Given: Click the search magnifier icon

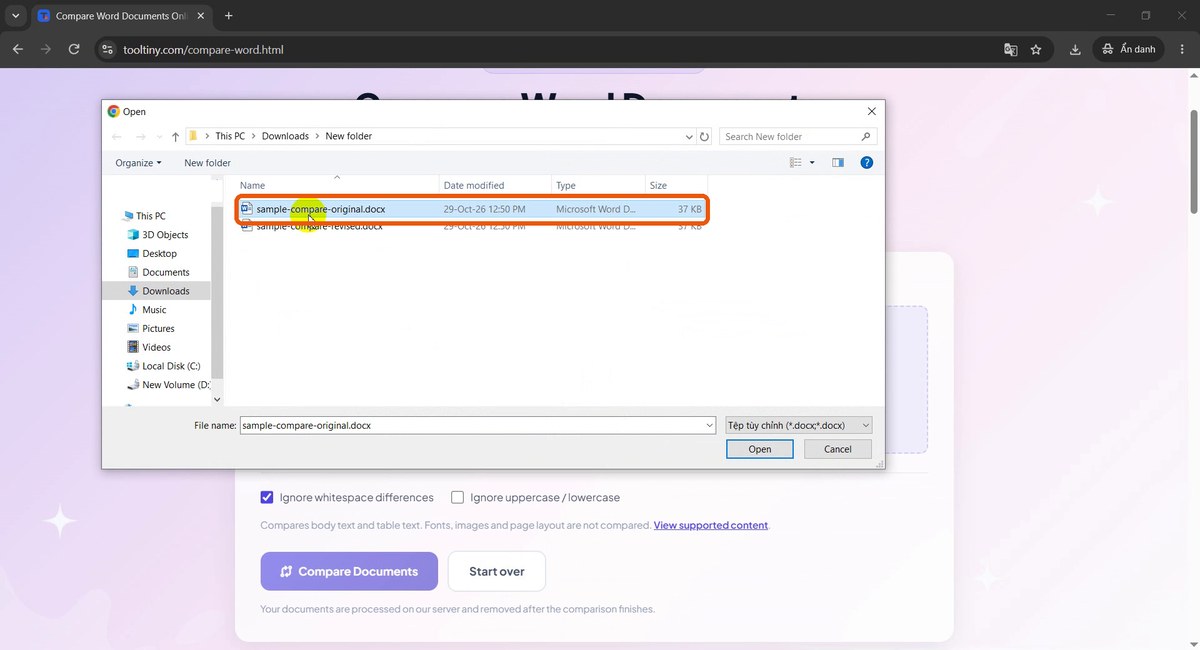Looking at the screenshot, I should (x=866, y=137).
